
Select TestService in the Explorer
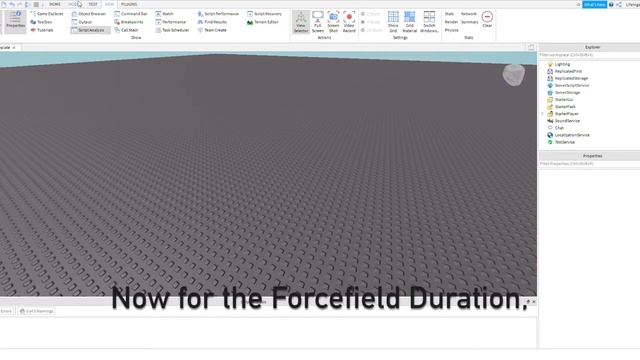(564, 142)
